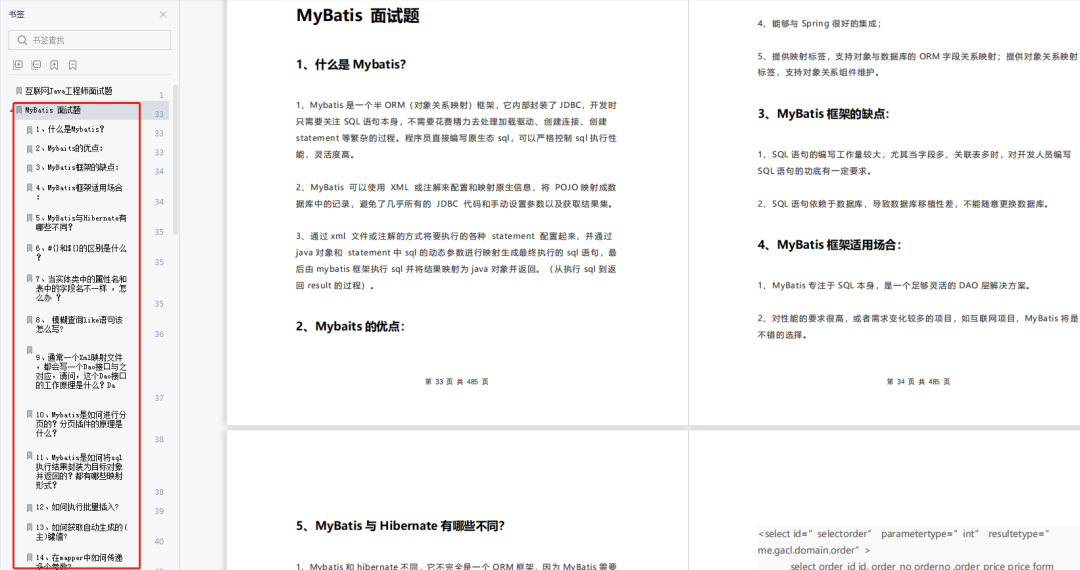
Task: Click heading 3、MyBatis 框架的缺点
Action: (823, 114)
